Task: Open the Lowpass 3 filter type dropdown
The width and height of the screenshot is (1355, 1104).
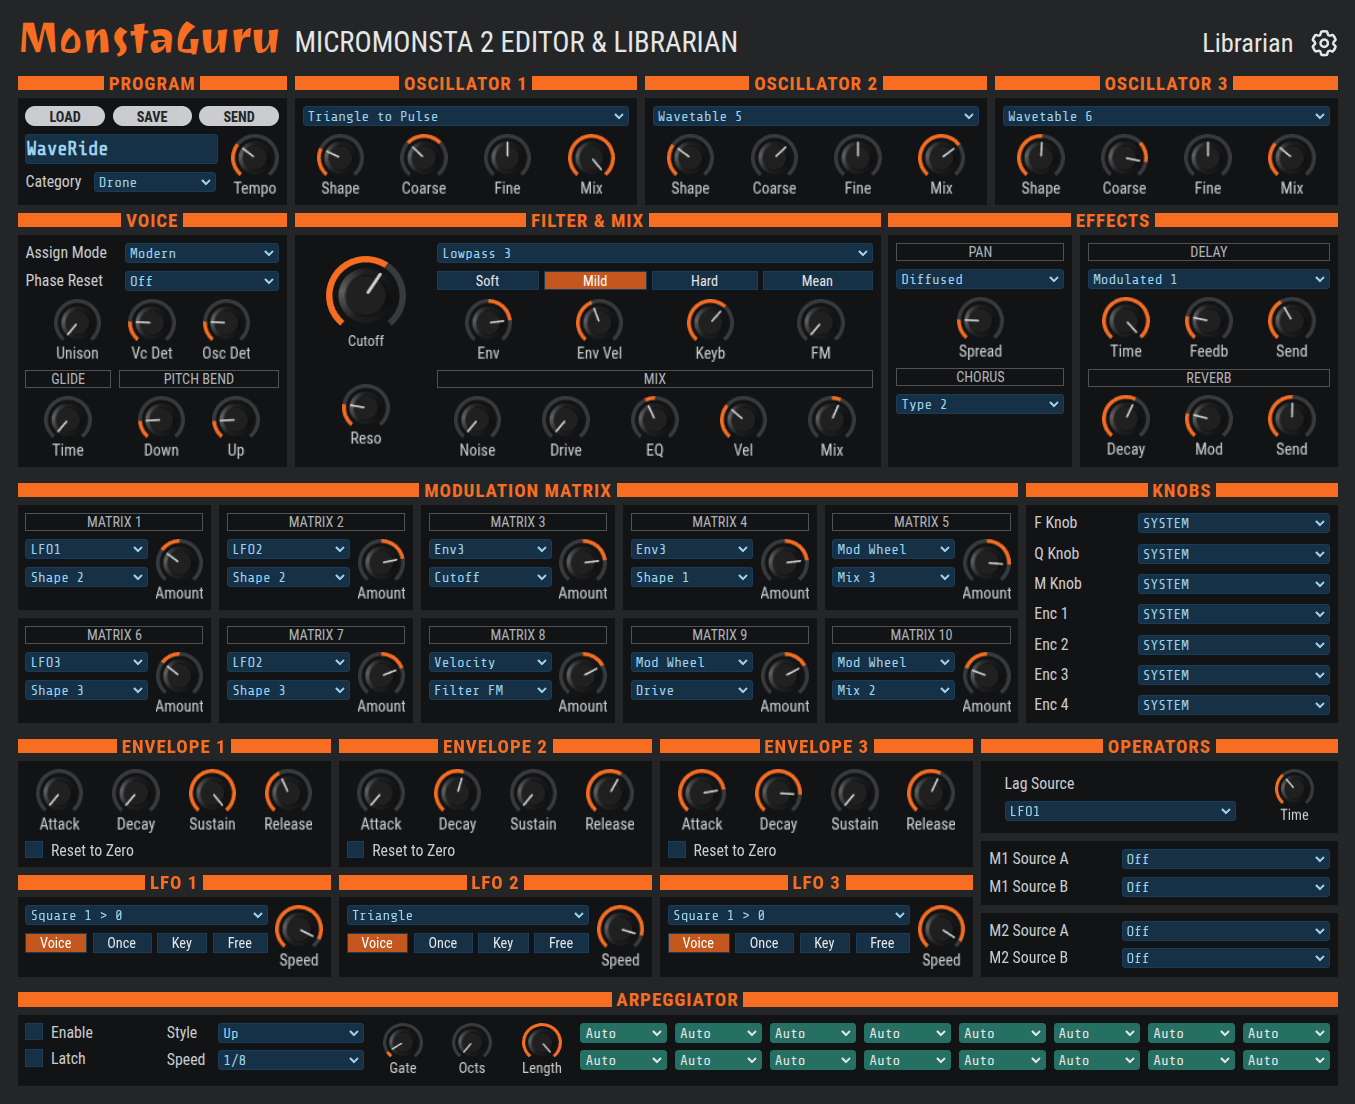Action: (655, 253)
